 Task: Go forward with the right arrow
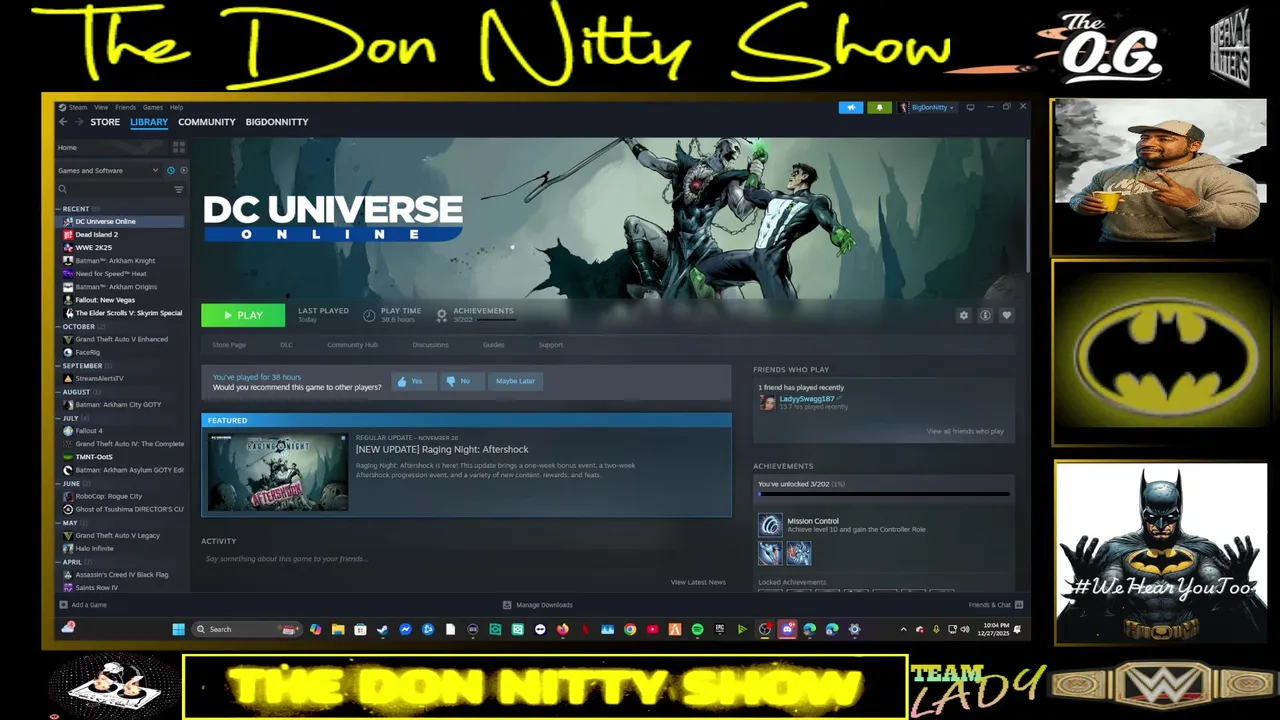click(79, 122)
